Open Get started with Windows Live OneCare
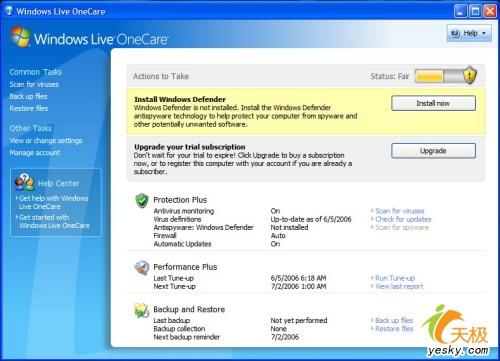The height and width of the screenshot is (361, 500). click(54, 221)
